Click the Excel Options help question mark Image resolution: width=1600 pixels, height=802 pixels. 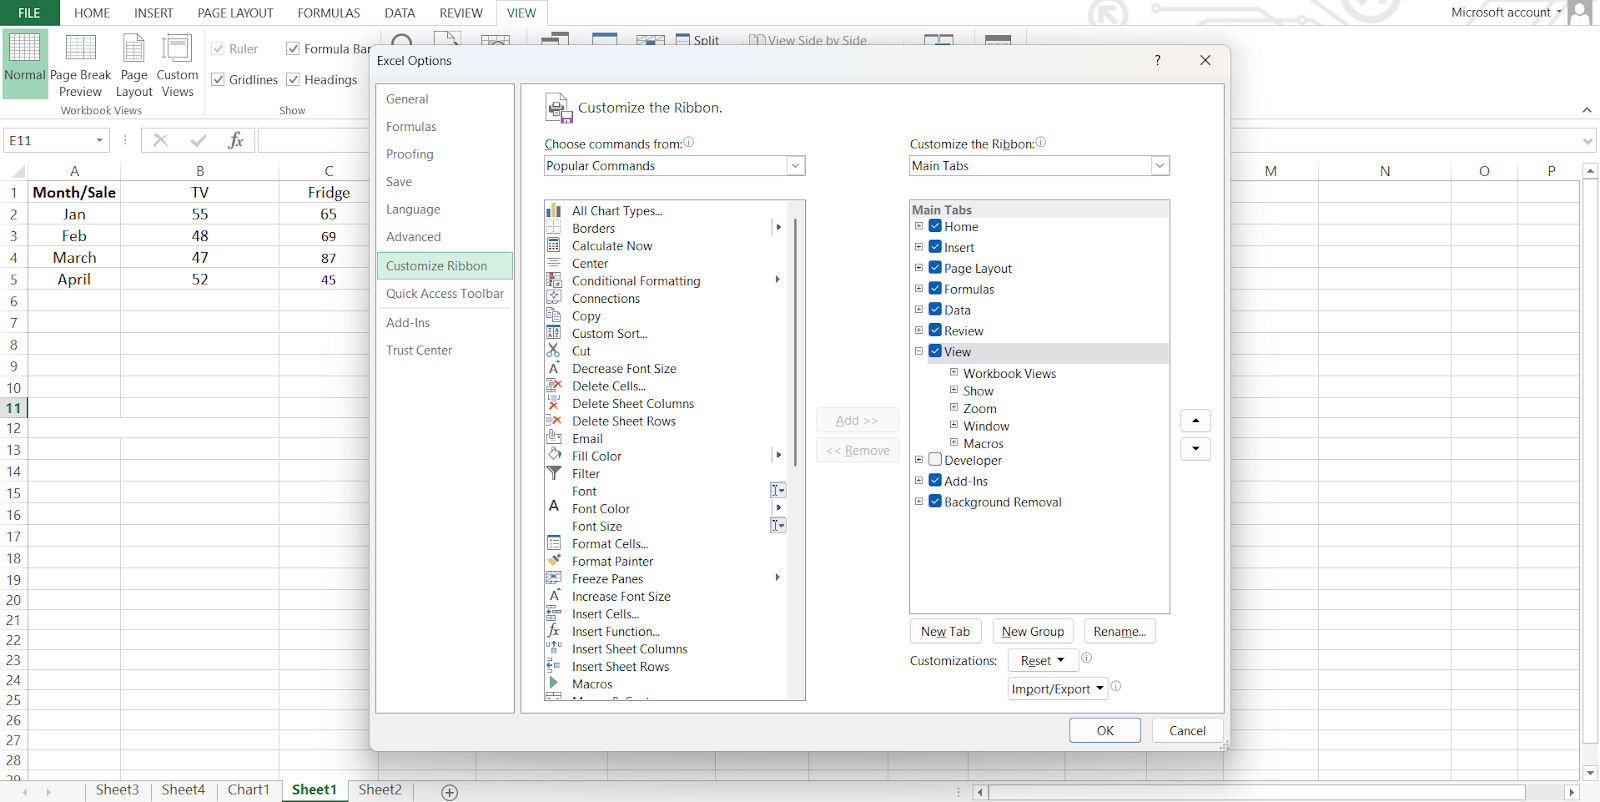point(1158,60)
